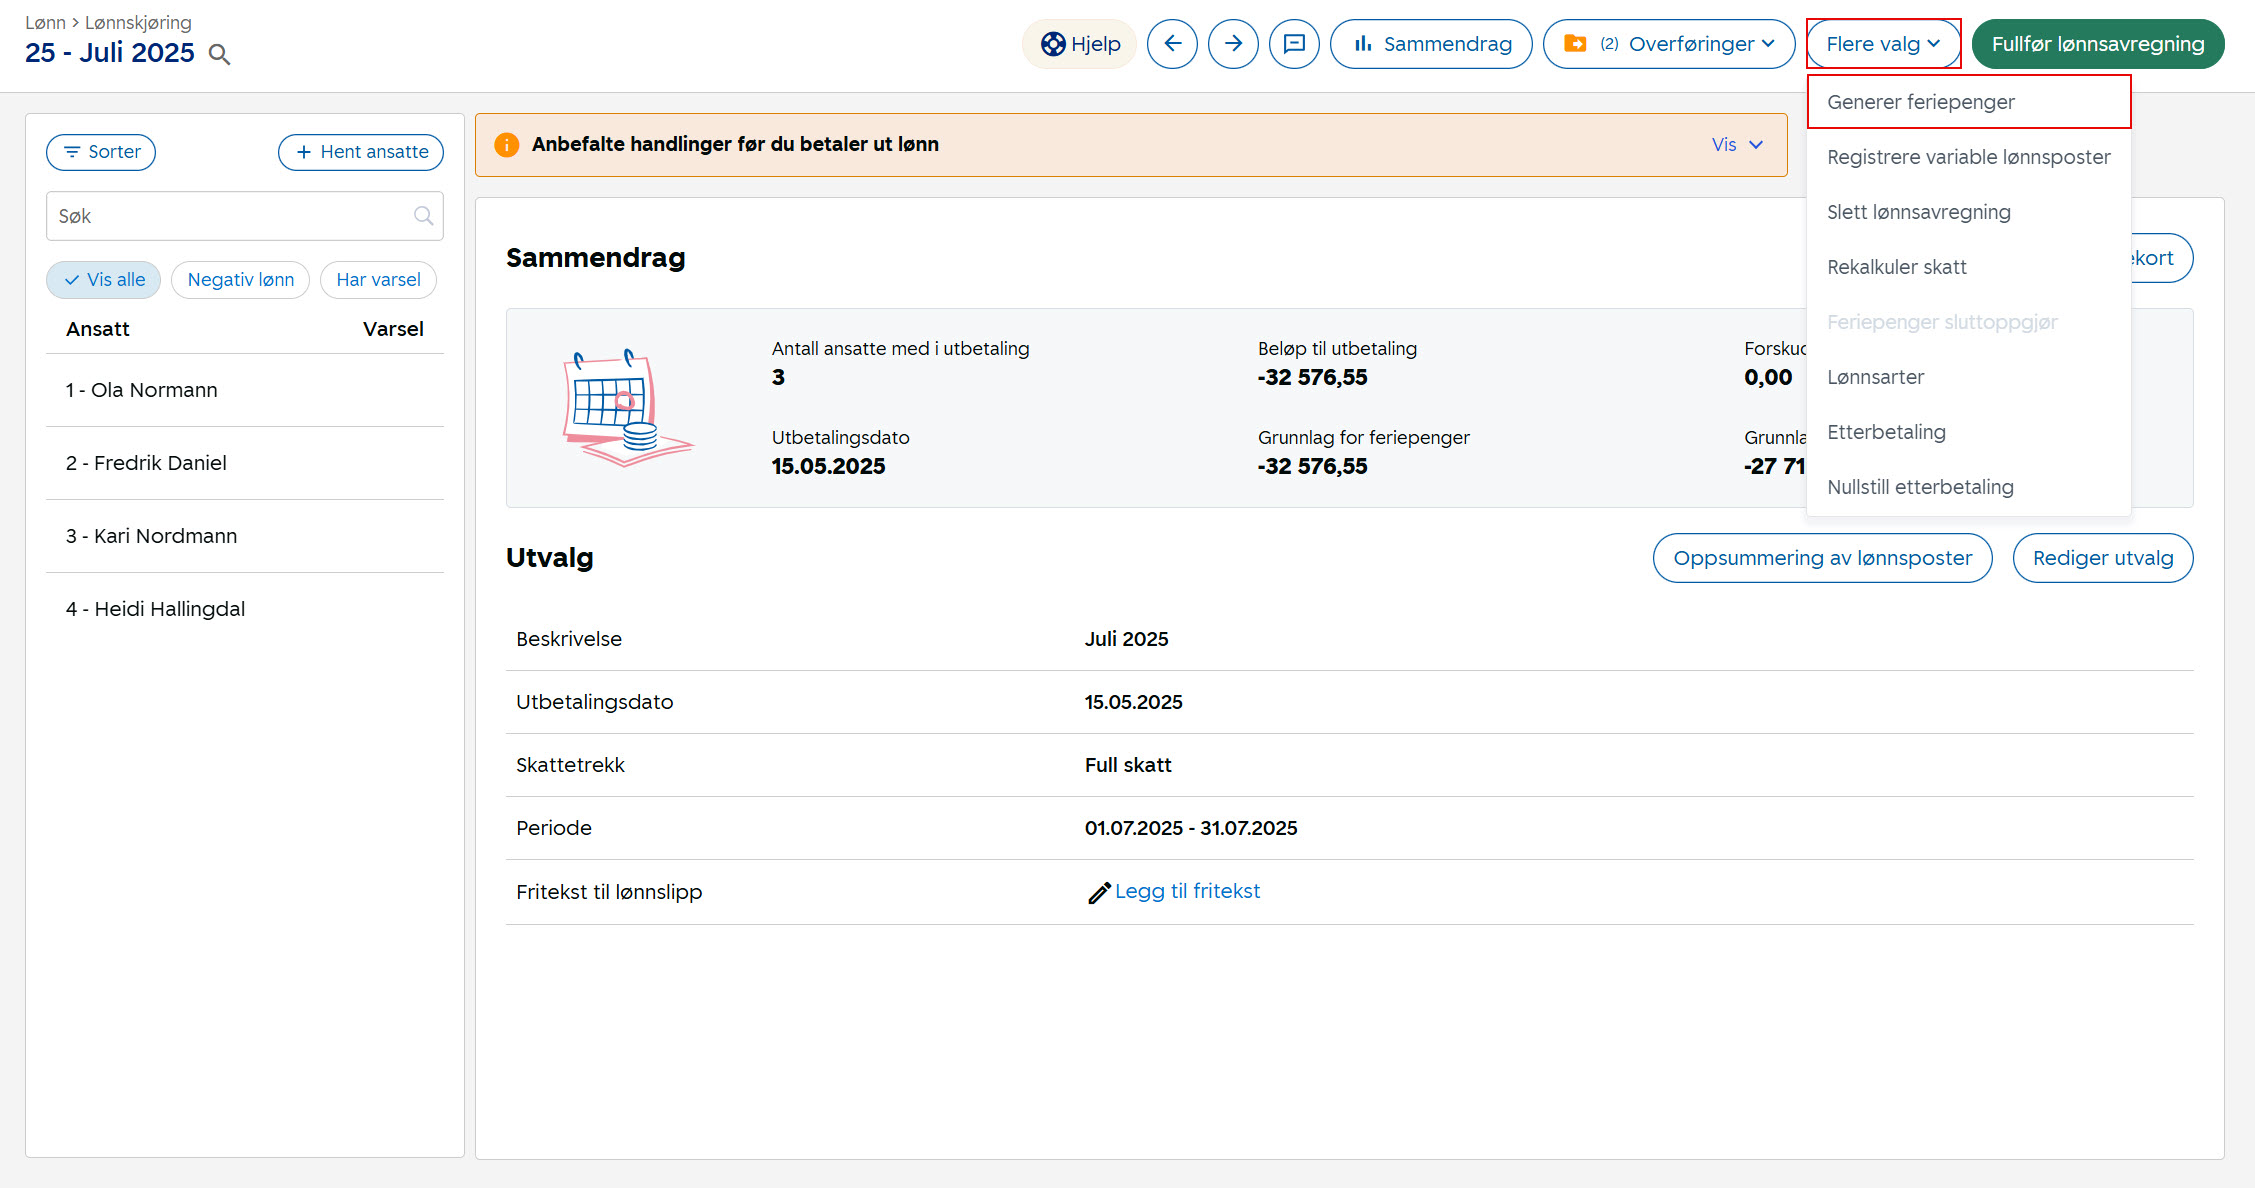Viewport: 2255px width, 1188px height.
Task: Select employee 3 - Kari Nordmann
Action: click(x=152, y=536)
